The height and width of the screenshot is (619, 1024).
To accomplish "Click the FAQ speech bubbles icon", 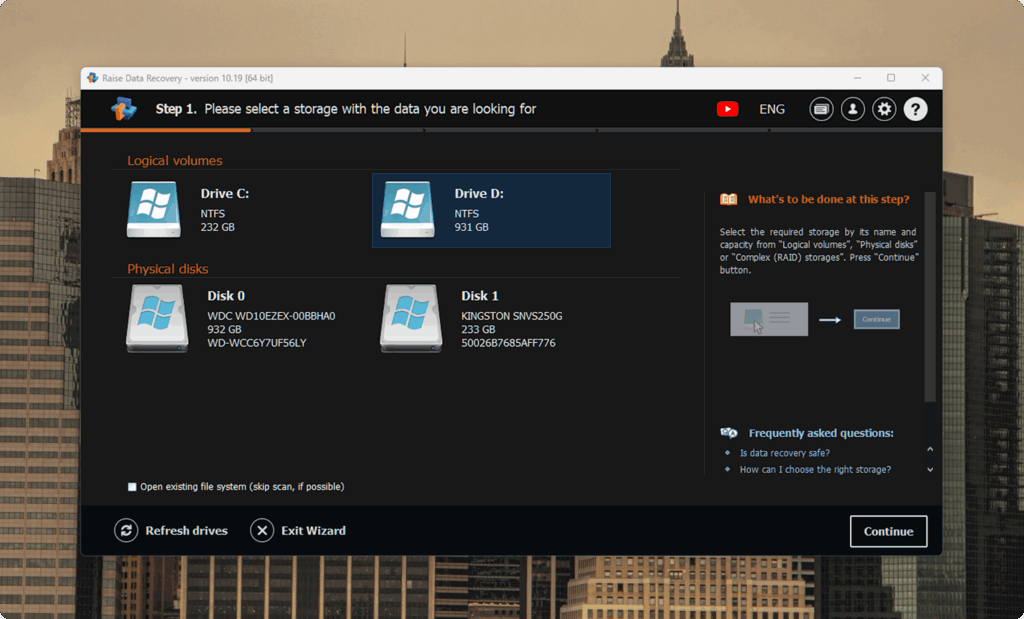I will pos(729,433).
